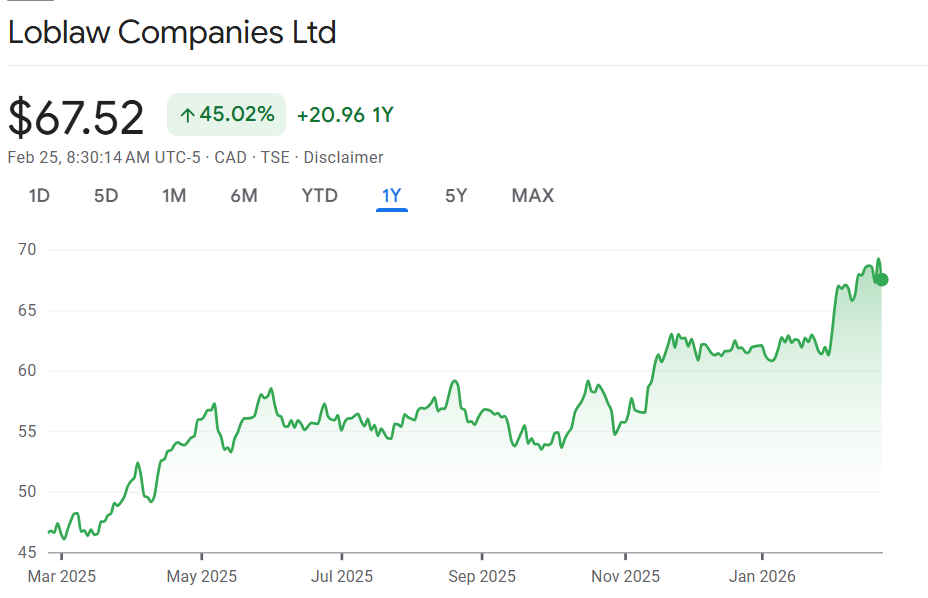This screenshot has height=598, width=928.
Task: Click the active 1Y tab
Action: point(391,196)
